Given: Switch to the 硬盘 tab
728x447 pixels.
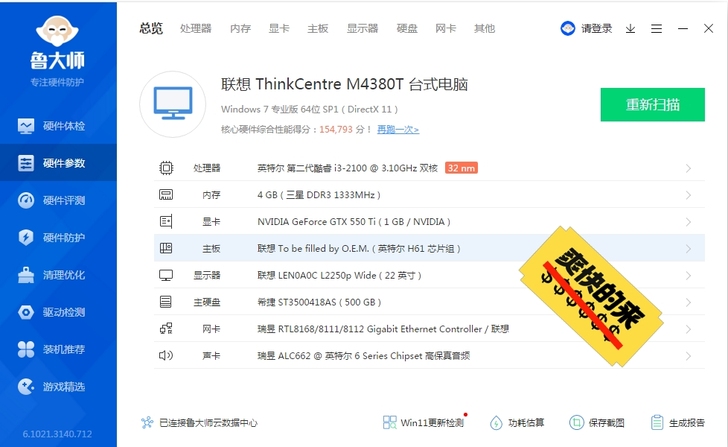Looking at the screenshot, I should [x=407, y=28].
